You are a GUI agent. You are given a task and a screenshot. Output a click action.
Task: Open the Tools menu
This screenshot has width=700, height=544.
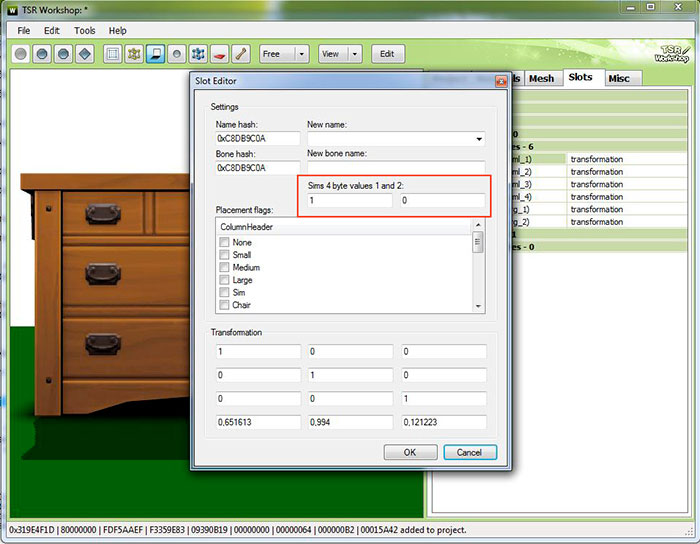[x=84, y=31]
